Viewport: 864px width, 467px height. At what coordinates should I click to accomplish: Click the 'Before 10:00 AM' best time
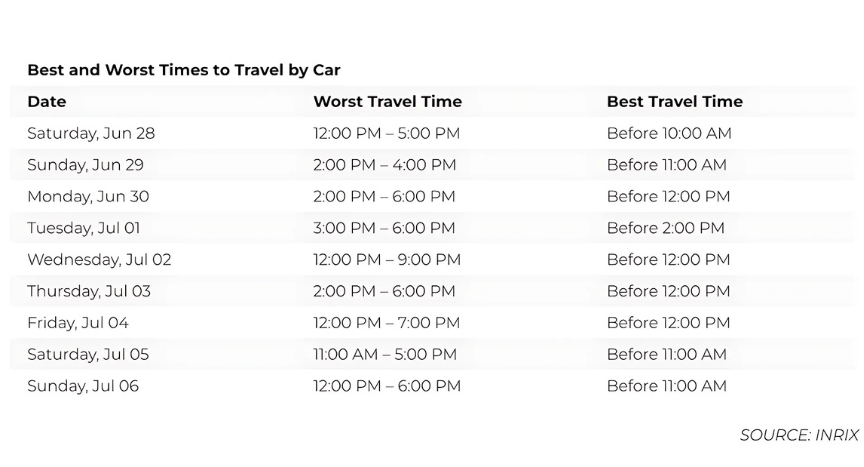coord(669,133)
